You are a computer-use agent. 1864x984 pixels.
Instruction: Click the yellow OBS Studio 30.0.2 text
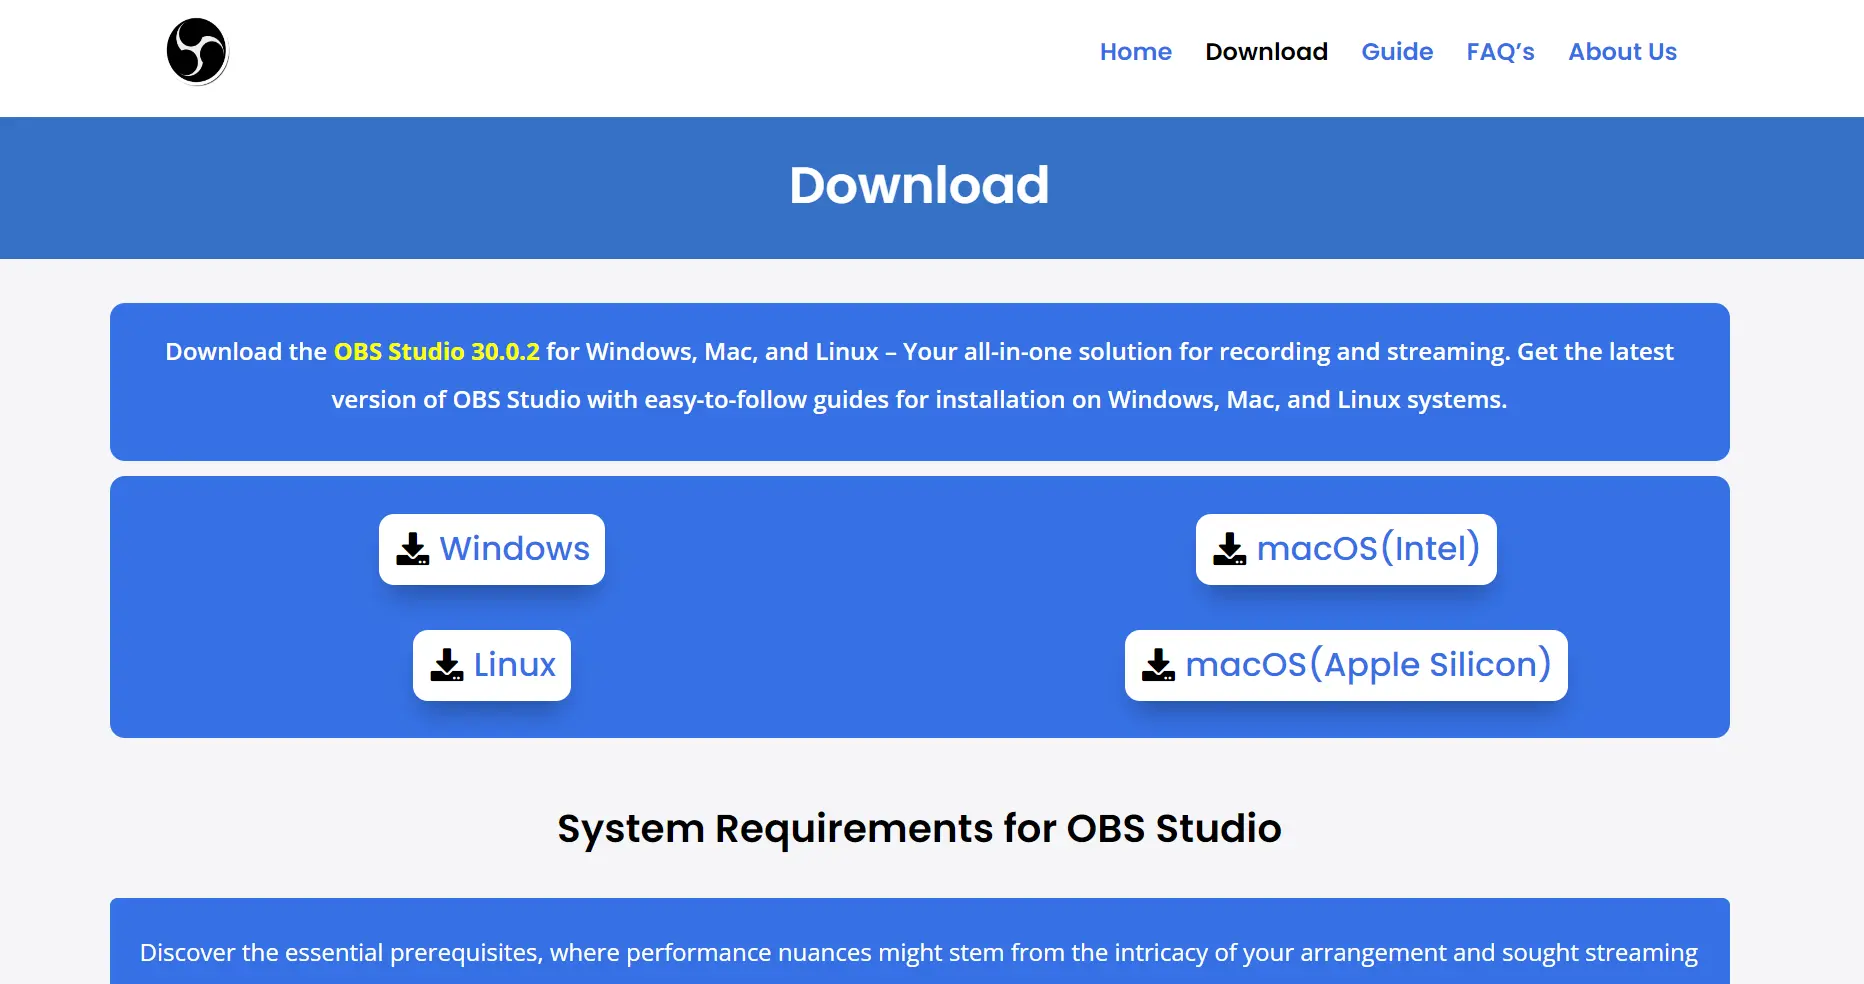[437, 352]
